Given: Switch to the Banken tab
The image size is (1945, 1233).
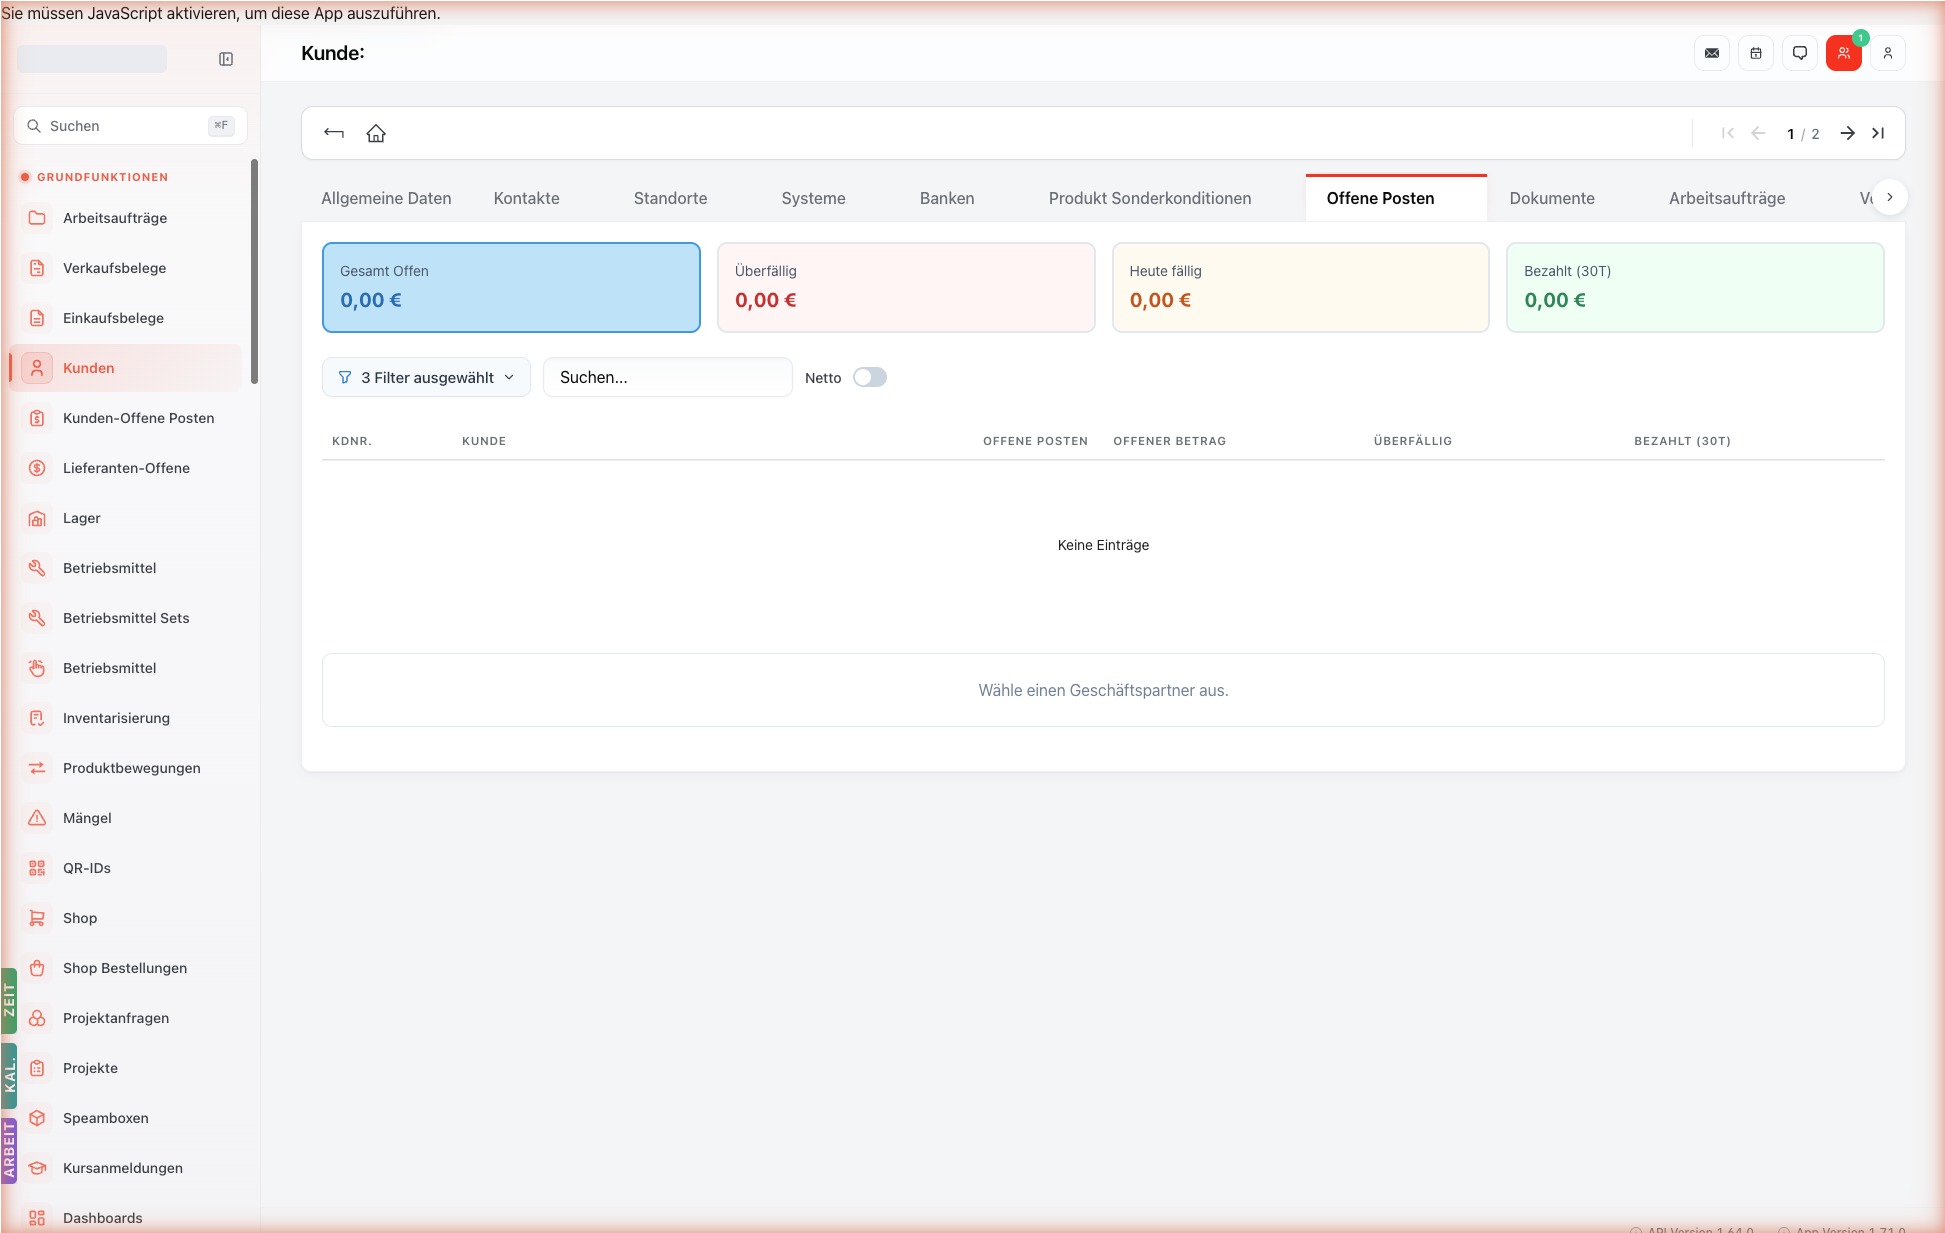Looking at the screenshot, I should (947, 198).
